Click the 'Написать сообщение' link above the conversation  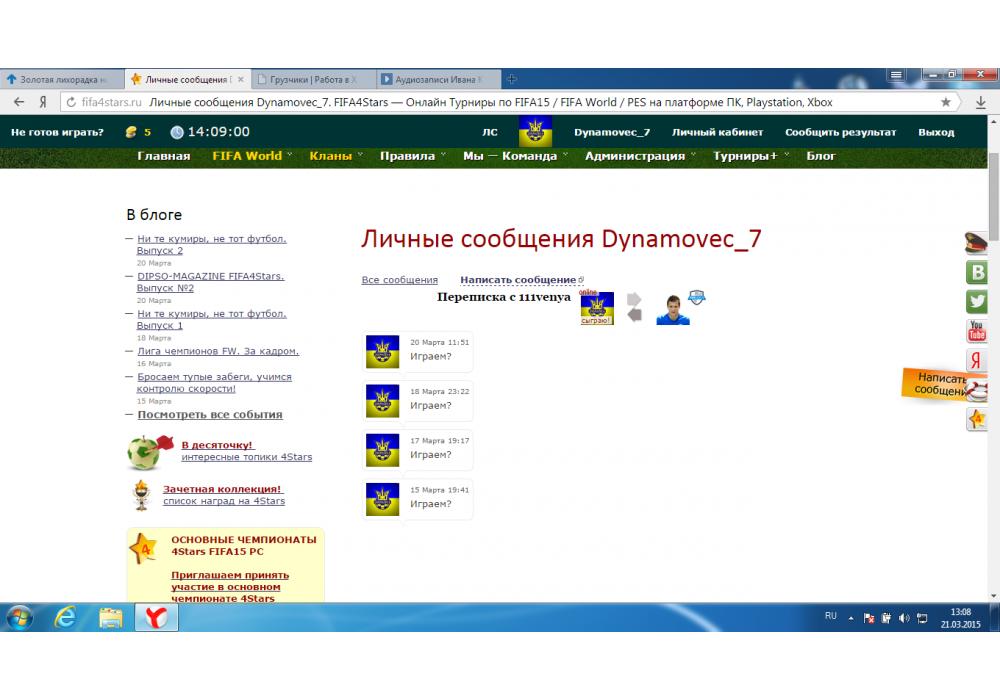(x=518, y=280)
